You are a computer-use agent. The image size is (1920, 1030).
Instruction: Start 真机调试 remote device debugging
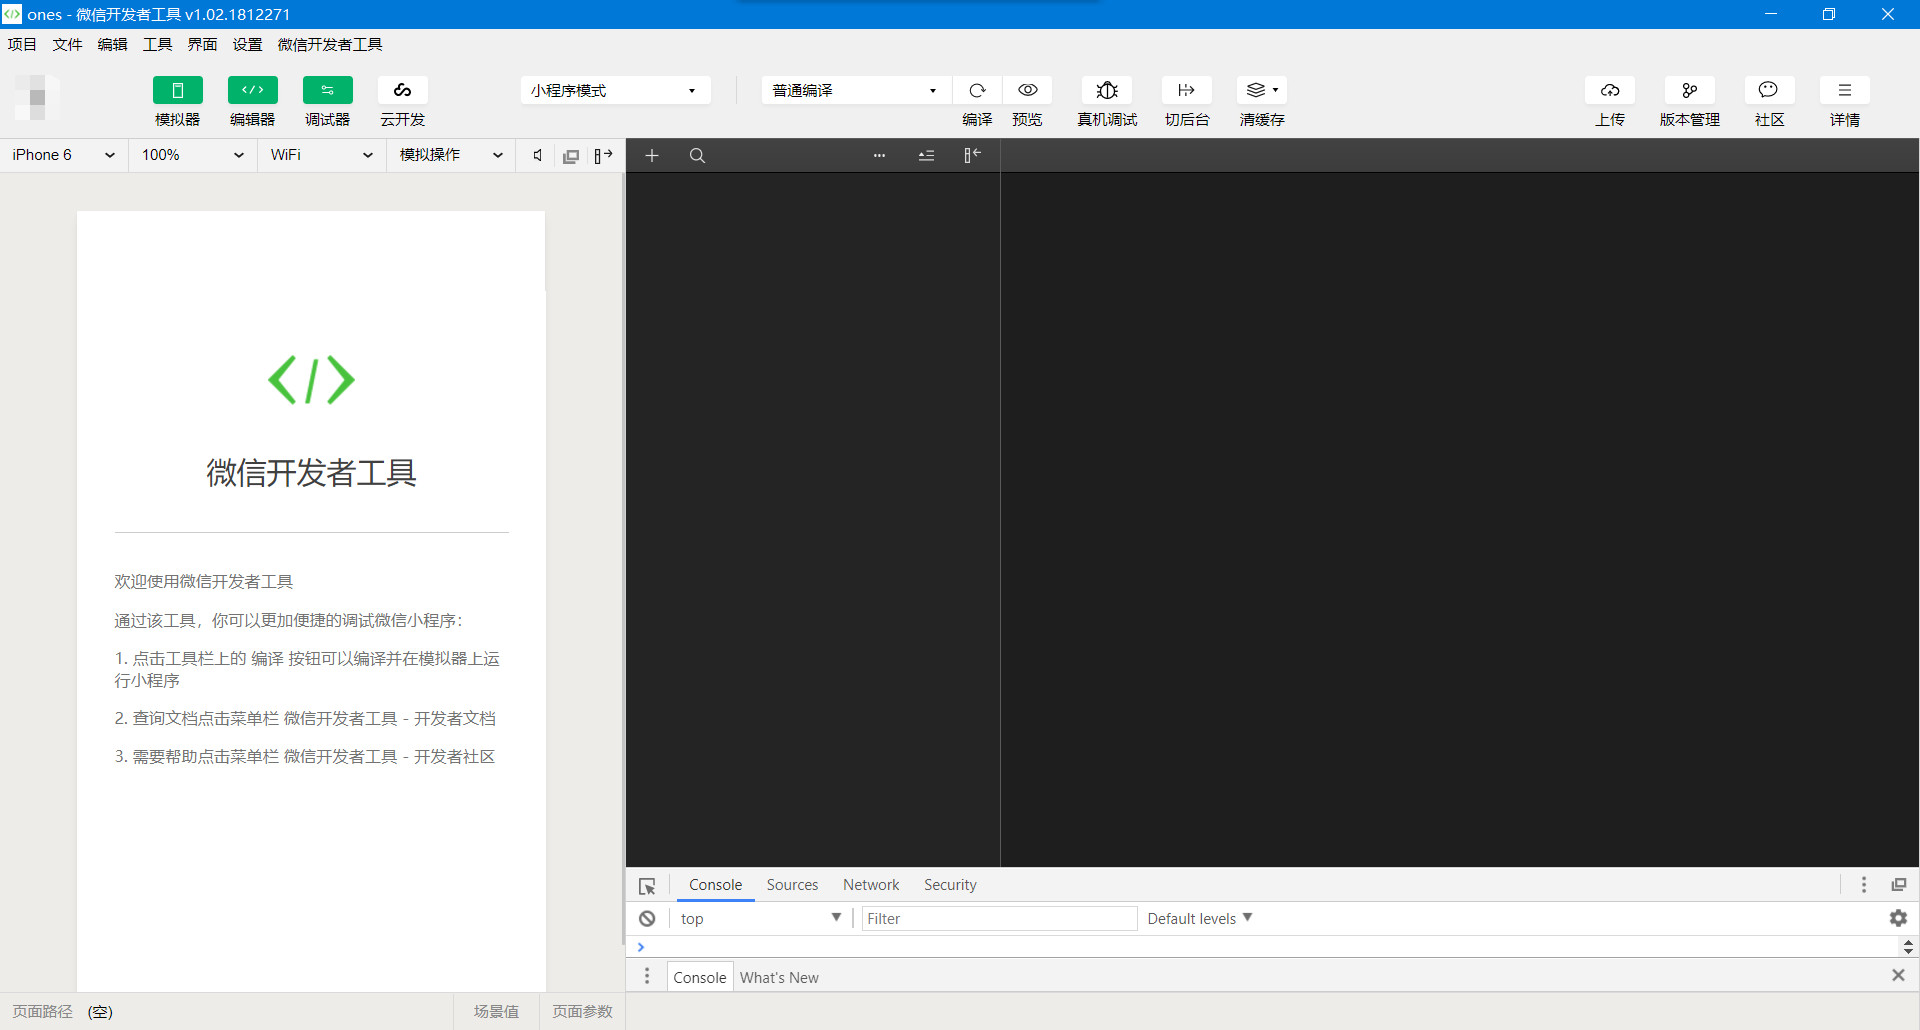[1107, 90]
